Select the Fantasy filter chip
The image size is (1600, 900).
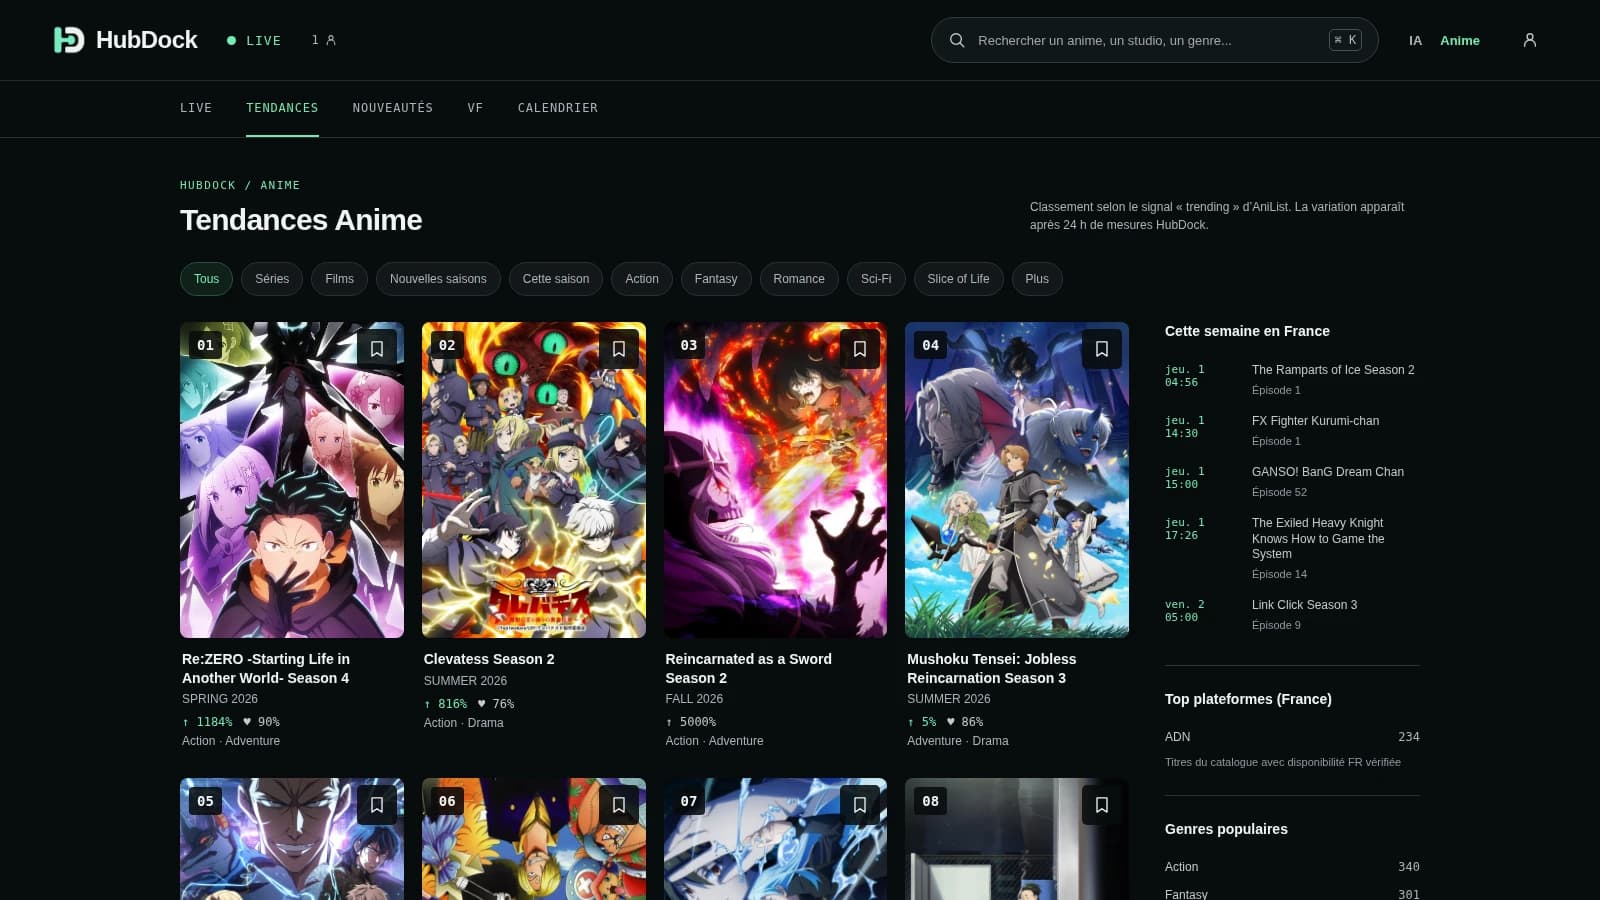pyautogui.click(x=716, y=279)
